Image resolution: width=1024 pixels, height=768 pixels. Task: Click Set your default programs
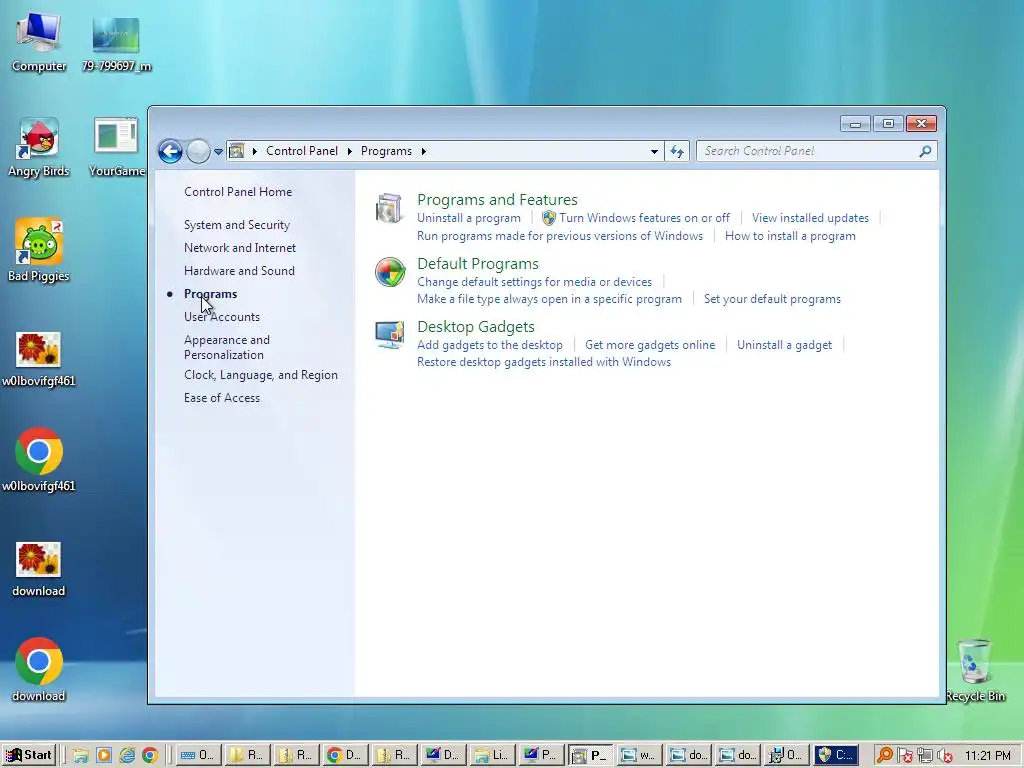(x=772, y=298)
